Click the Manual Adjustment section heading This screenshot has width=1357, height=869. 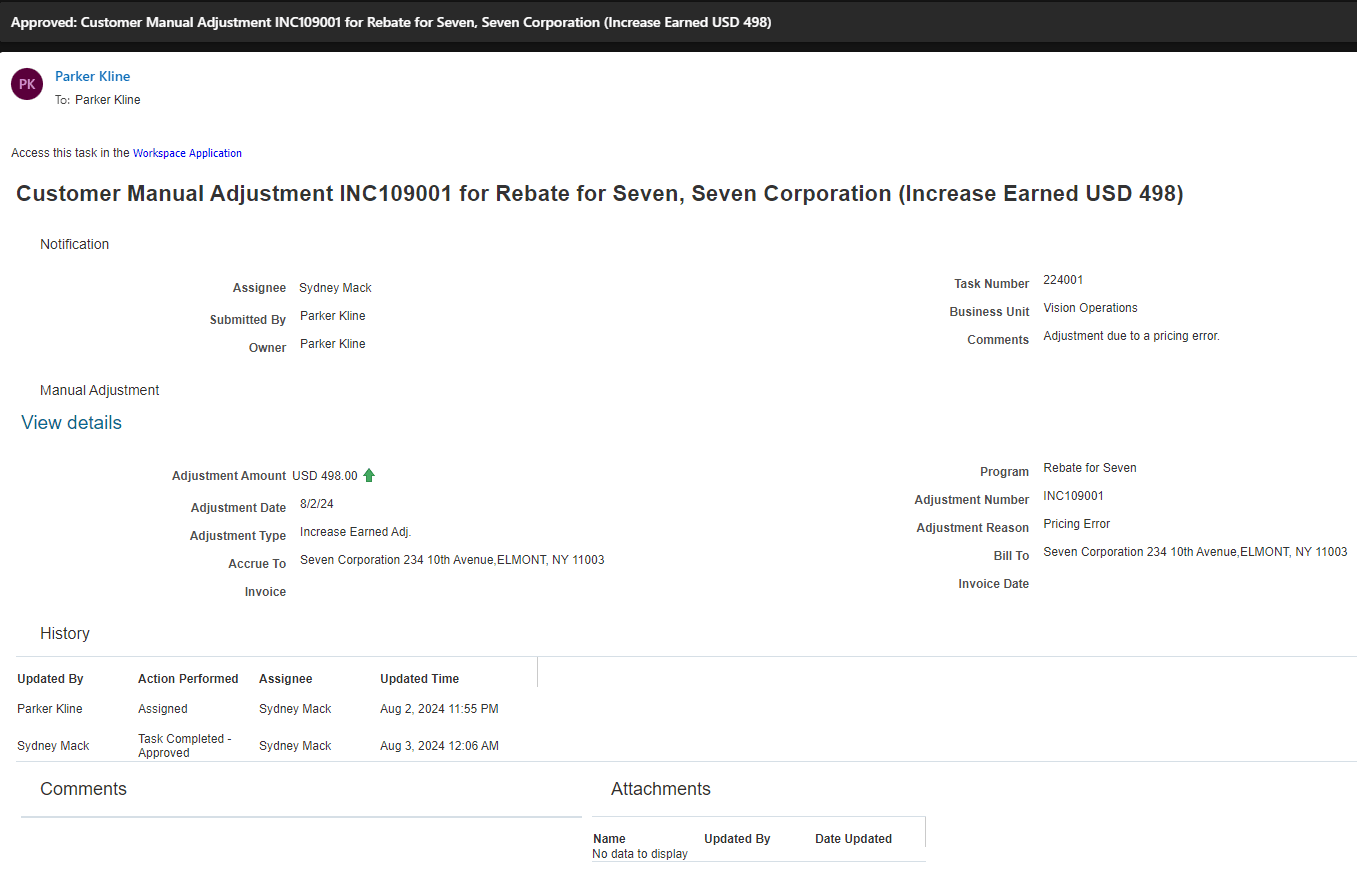click(x=100, y=390)
